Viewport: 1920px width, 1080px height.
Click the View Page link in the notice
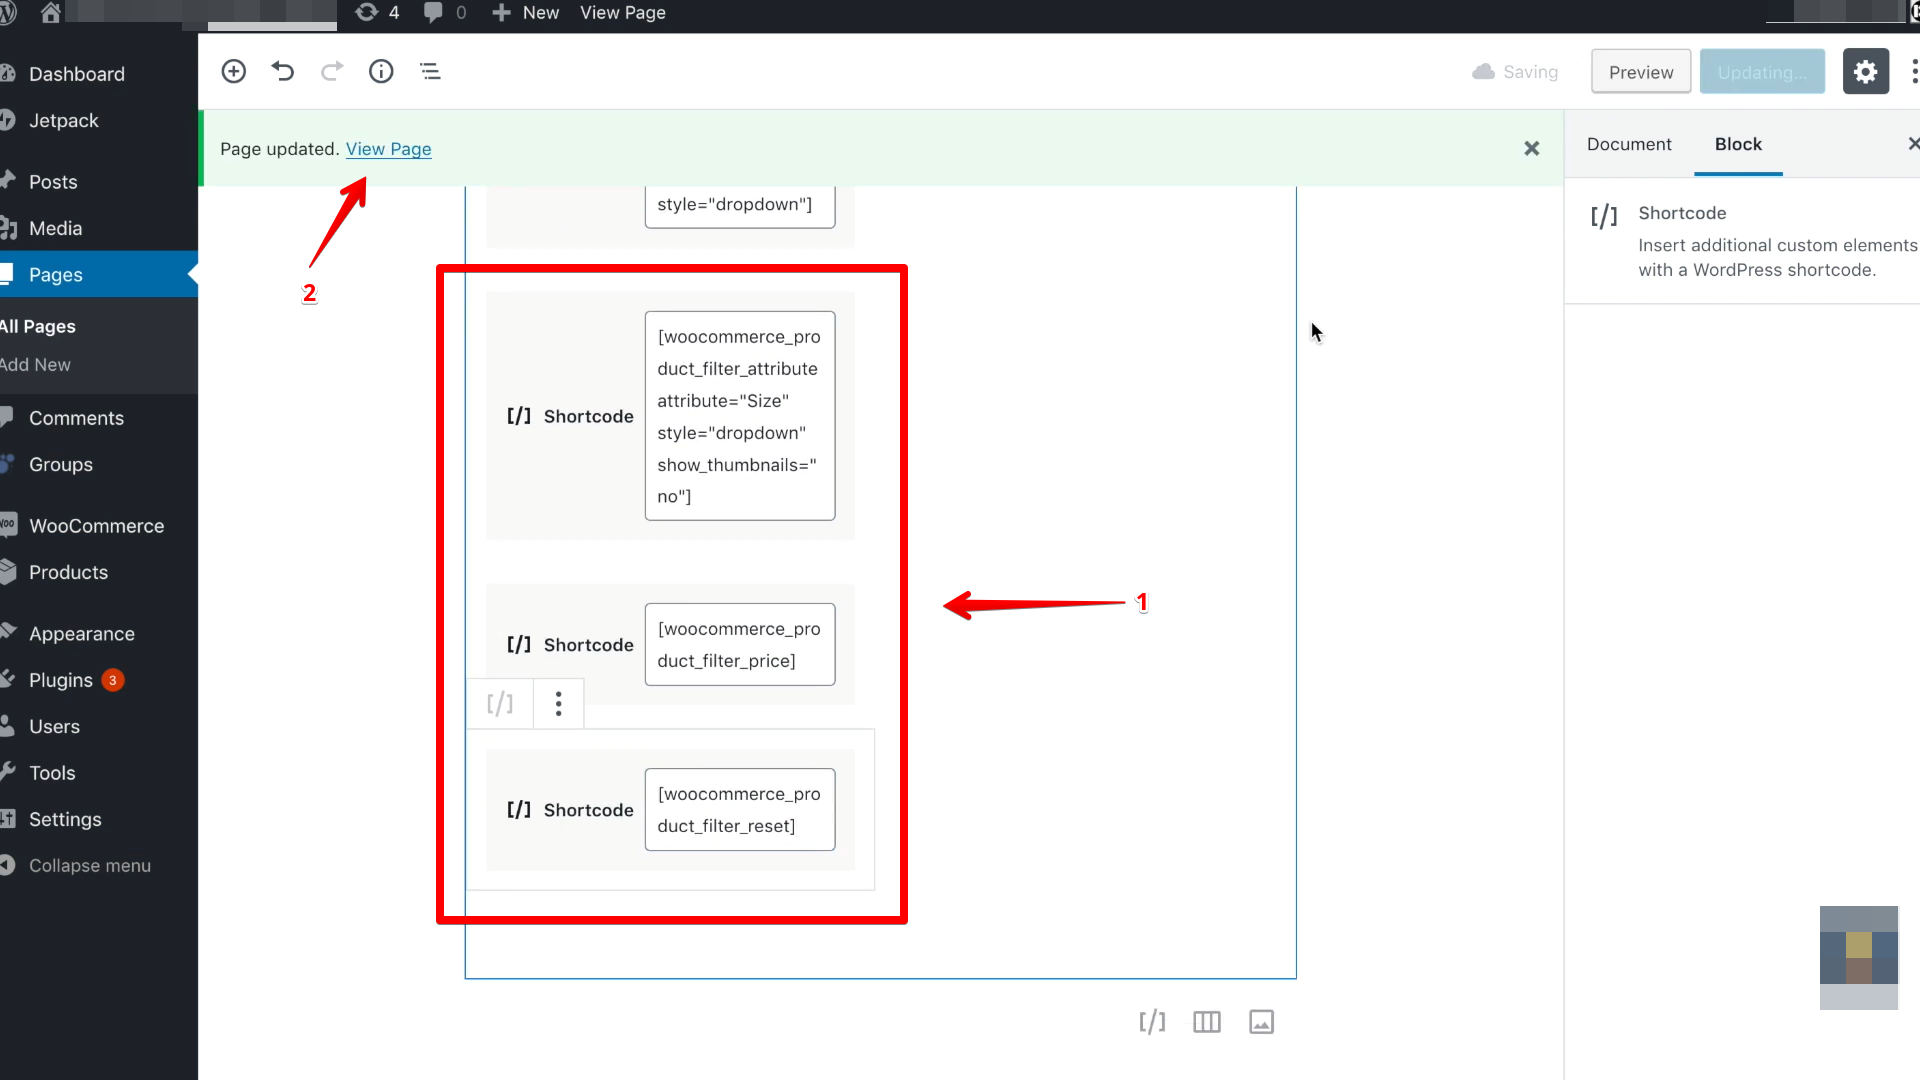pyautogui.click(x=388, y=148)
